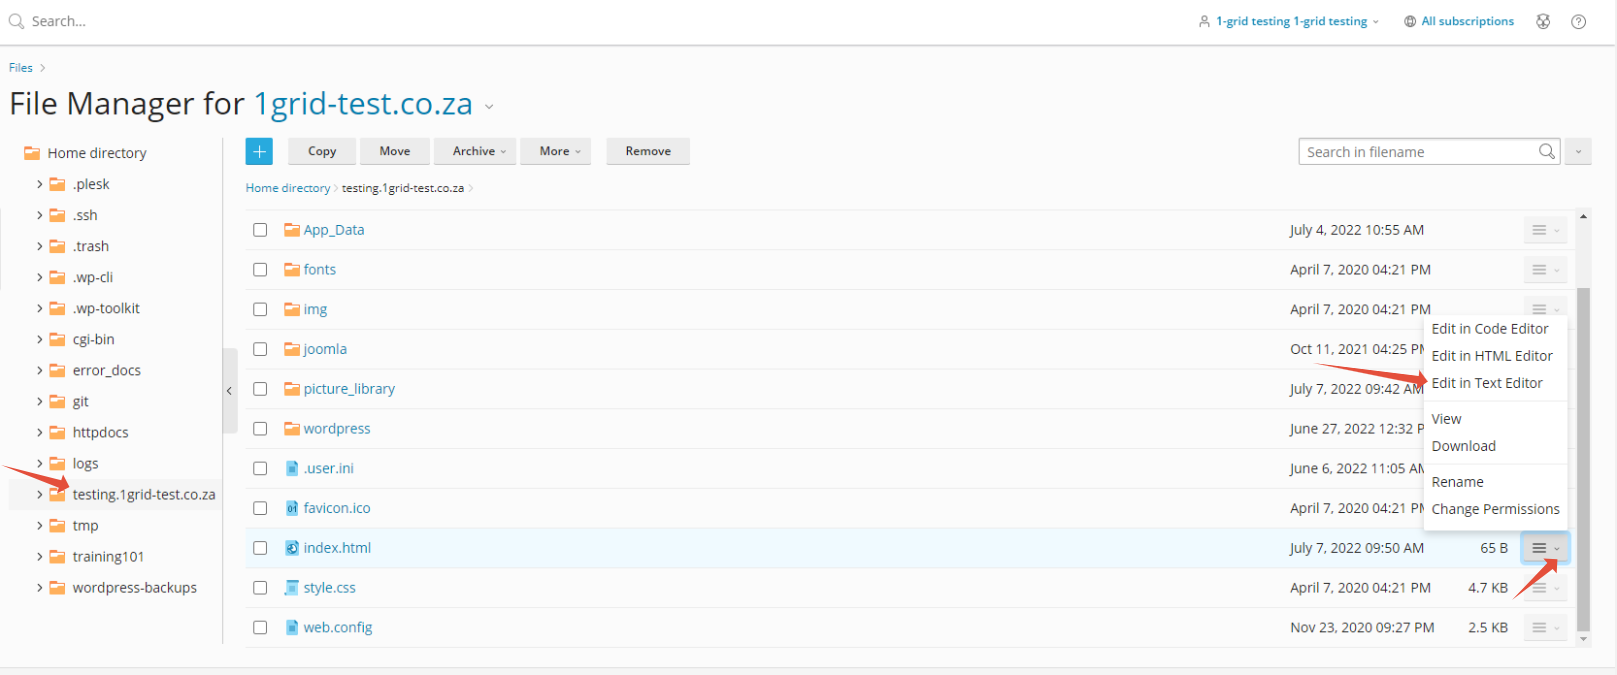This screenshot has height=675, width=1617.
Task: Open hamburger menu for fonts row
Action: coord(1545,270)
